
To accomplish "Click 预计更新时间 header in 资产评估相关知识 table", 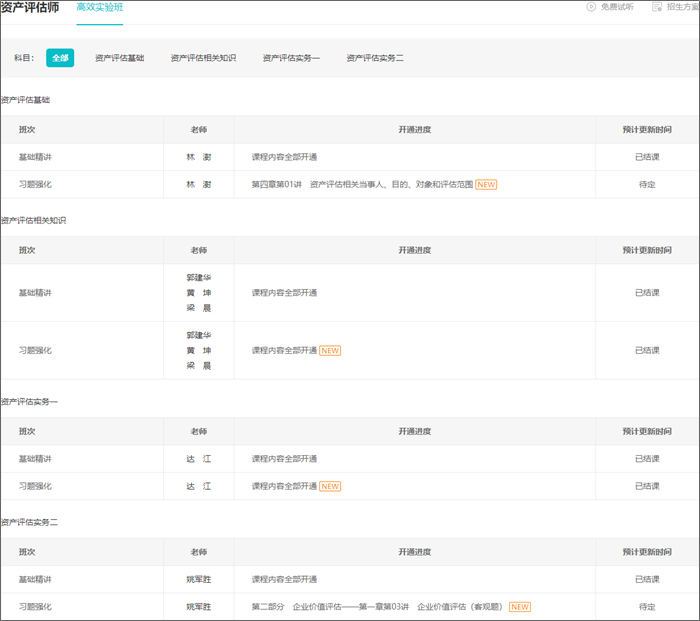I will (647, 250).
